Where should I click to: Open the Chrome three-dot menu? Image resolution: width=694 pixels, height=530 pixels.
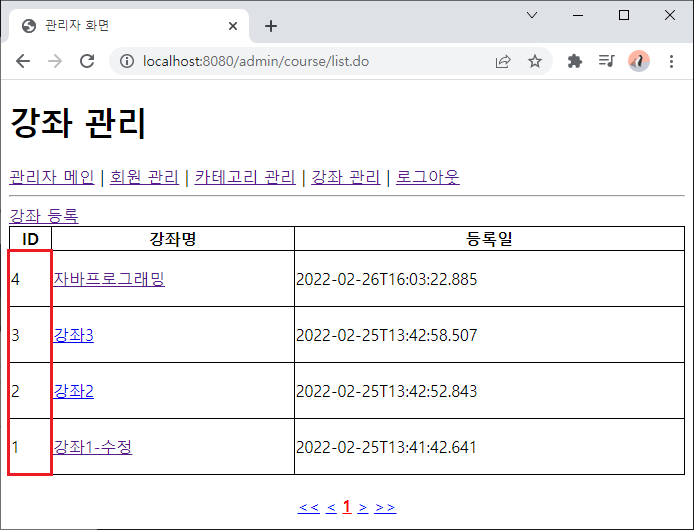(671, 61)
